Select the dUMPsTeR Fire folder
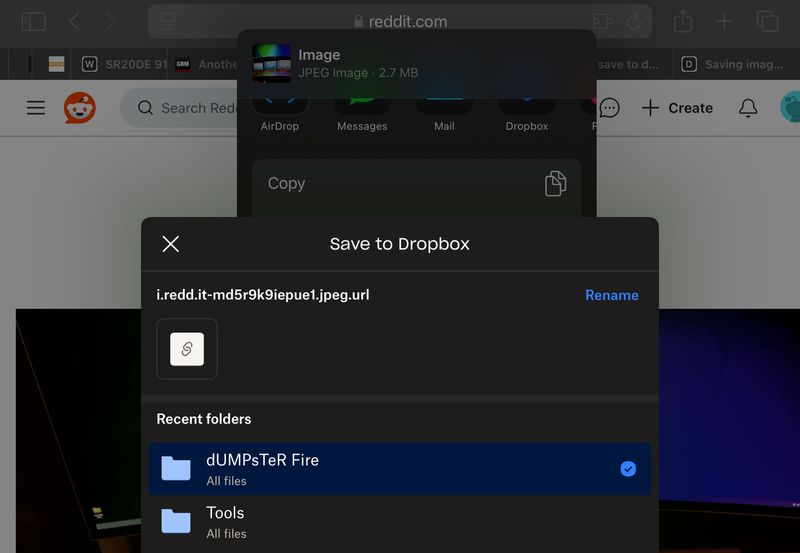The width and height of the screenshot is (800, 553). point(399,469)
